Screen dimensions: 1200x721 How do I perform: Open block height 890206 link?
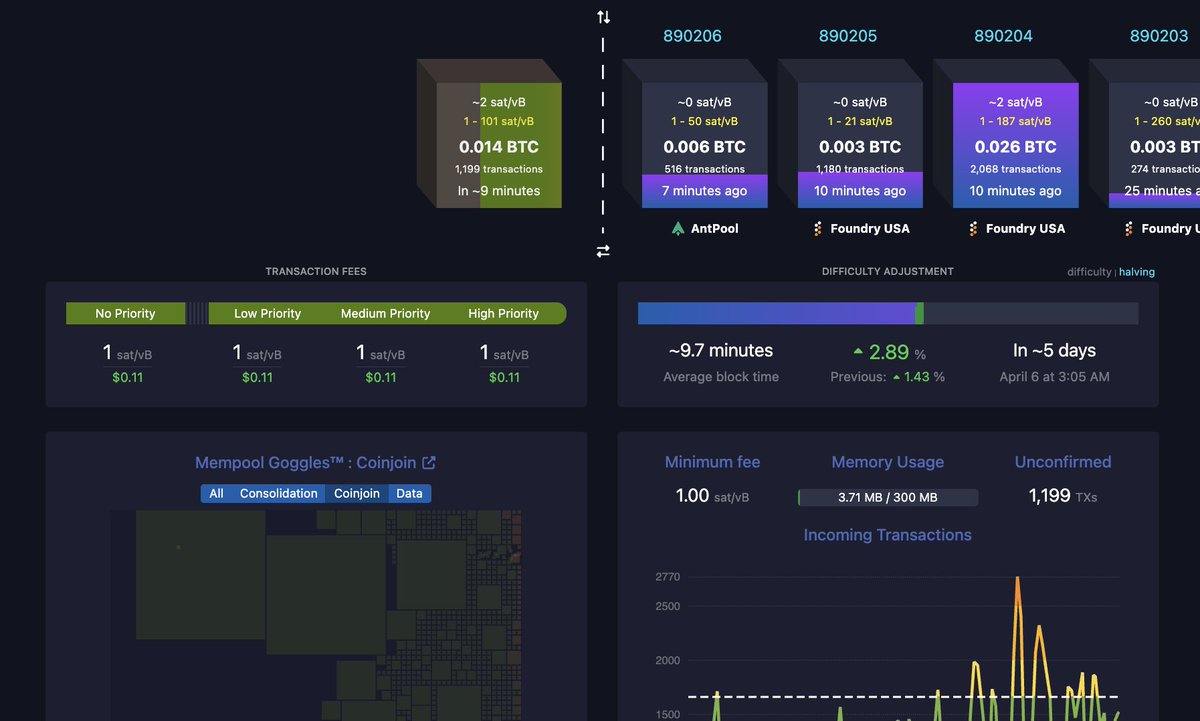pos(692,36)
